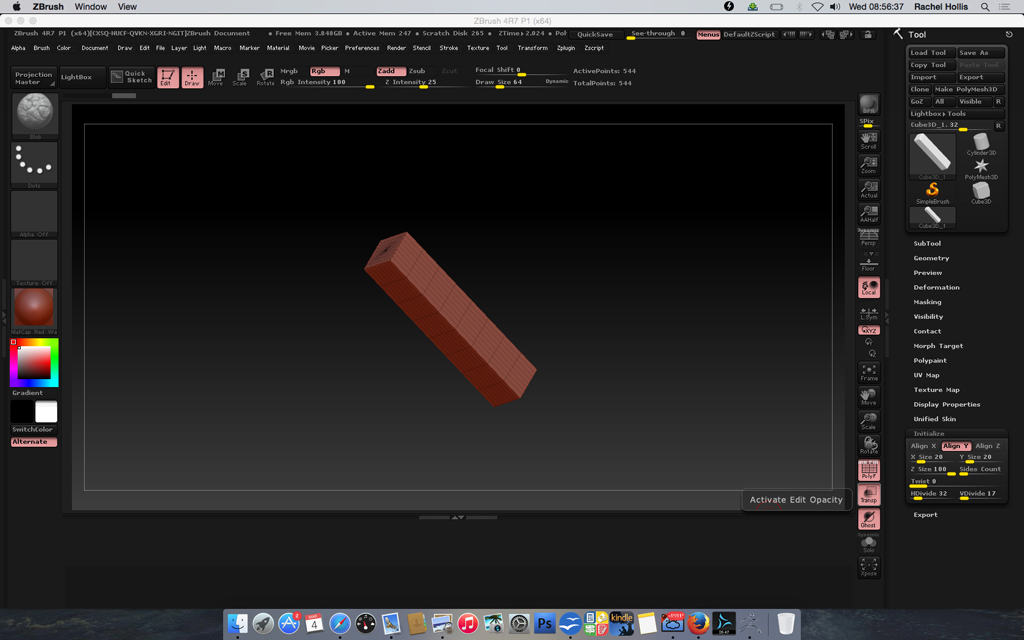
Task: Toggle PolyF polyframe display
Action: [869, 470]
